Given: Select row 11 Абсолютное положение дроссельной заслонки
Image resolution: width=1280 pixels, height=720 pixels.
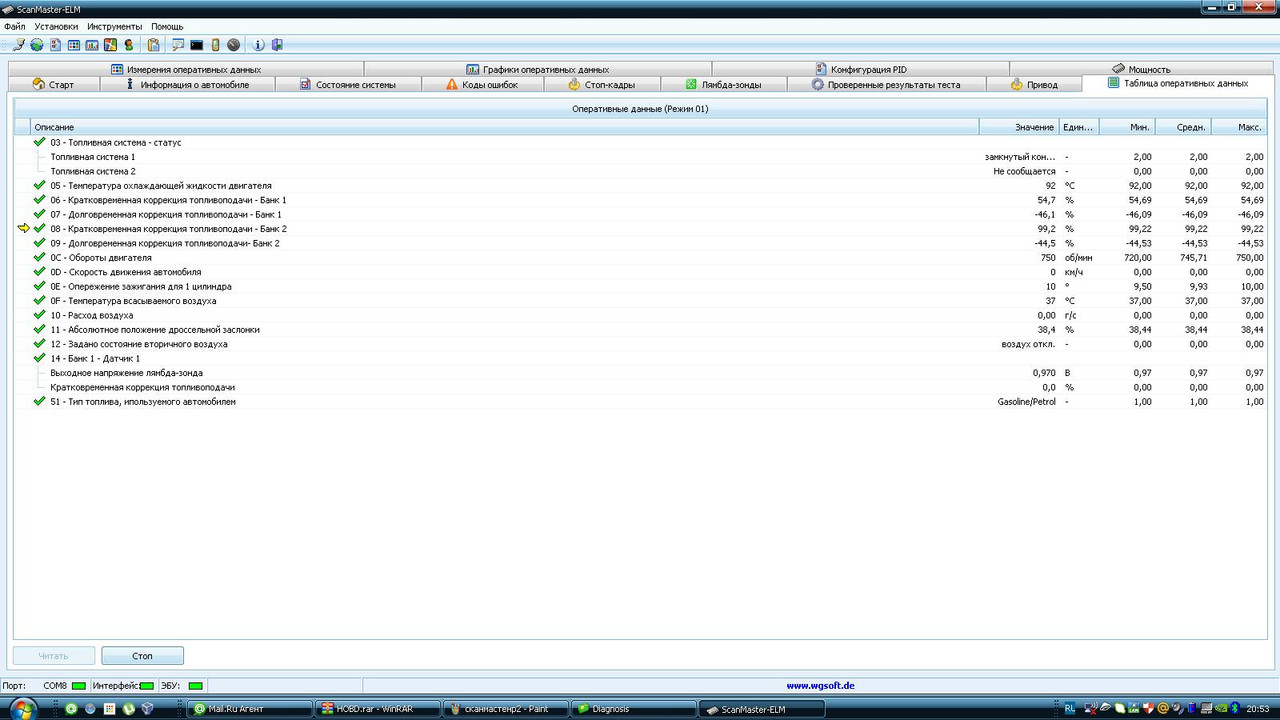Looking at the screenshot, I should 640,329.
